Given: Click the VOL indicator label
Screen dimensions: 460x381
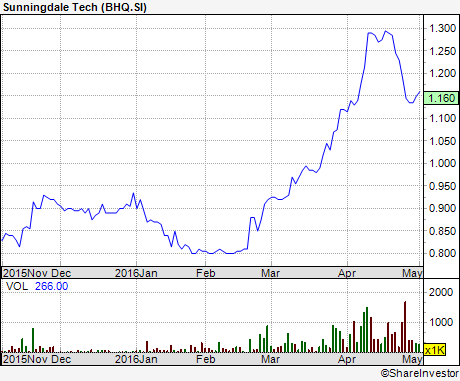Looking at the screenshot, I should coord(17,286).
